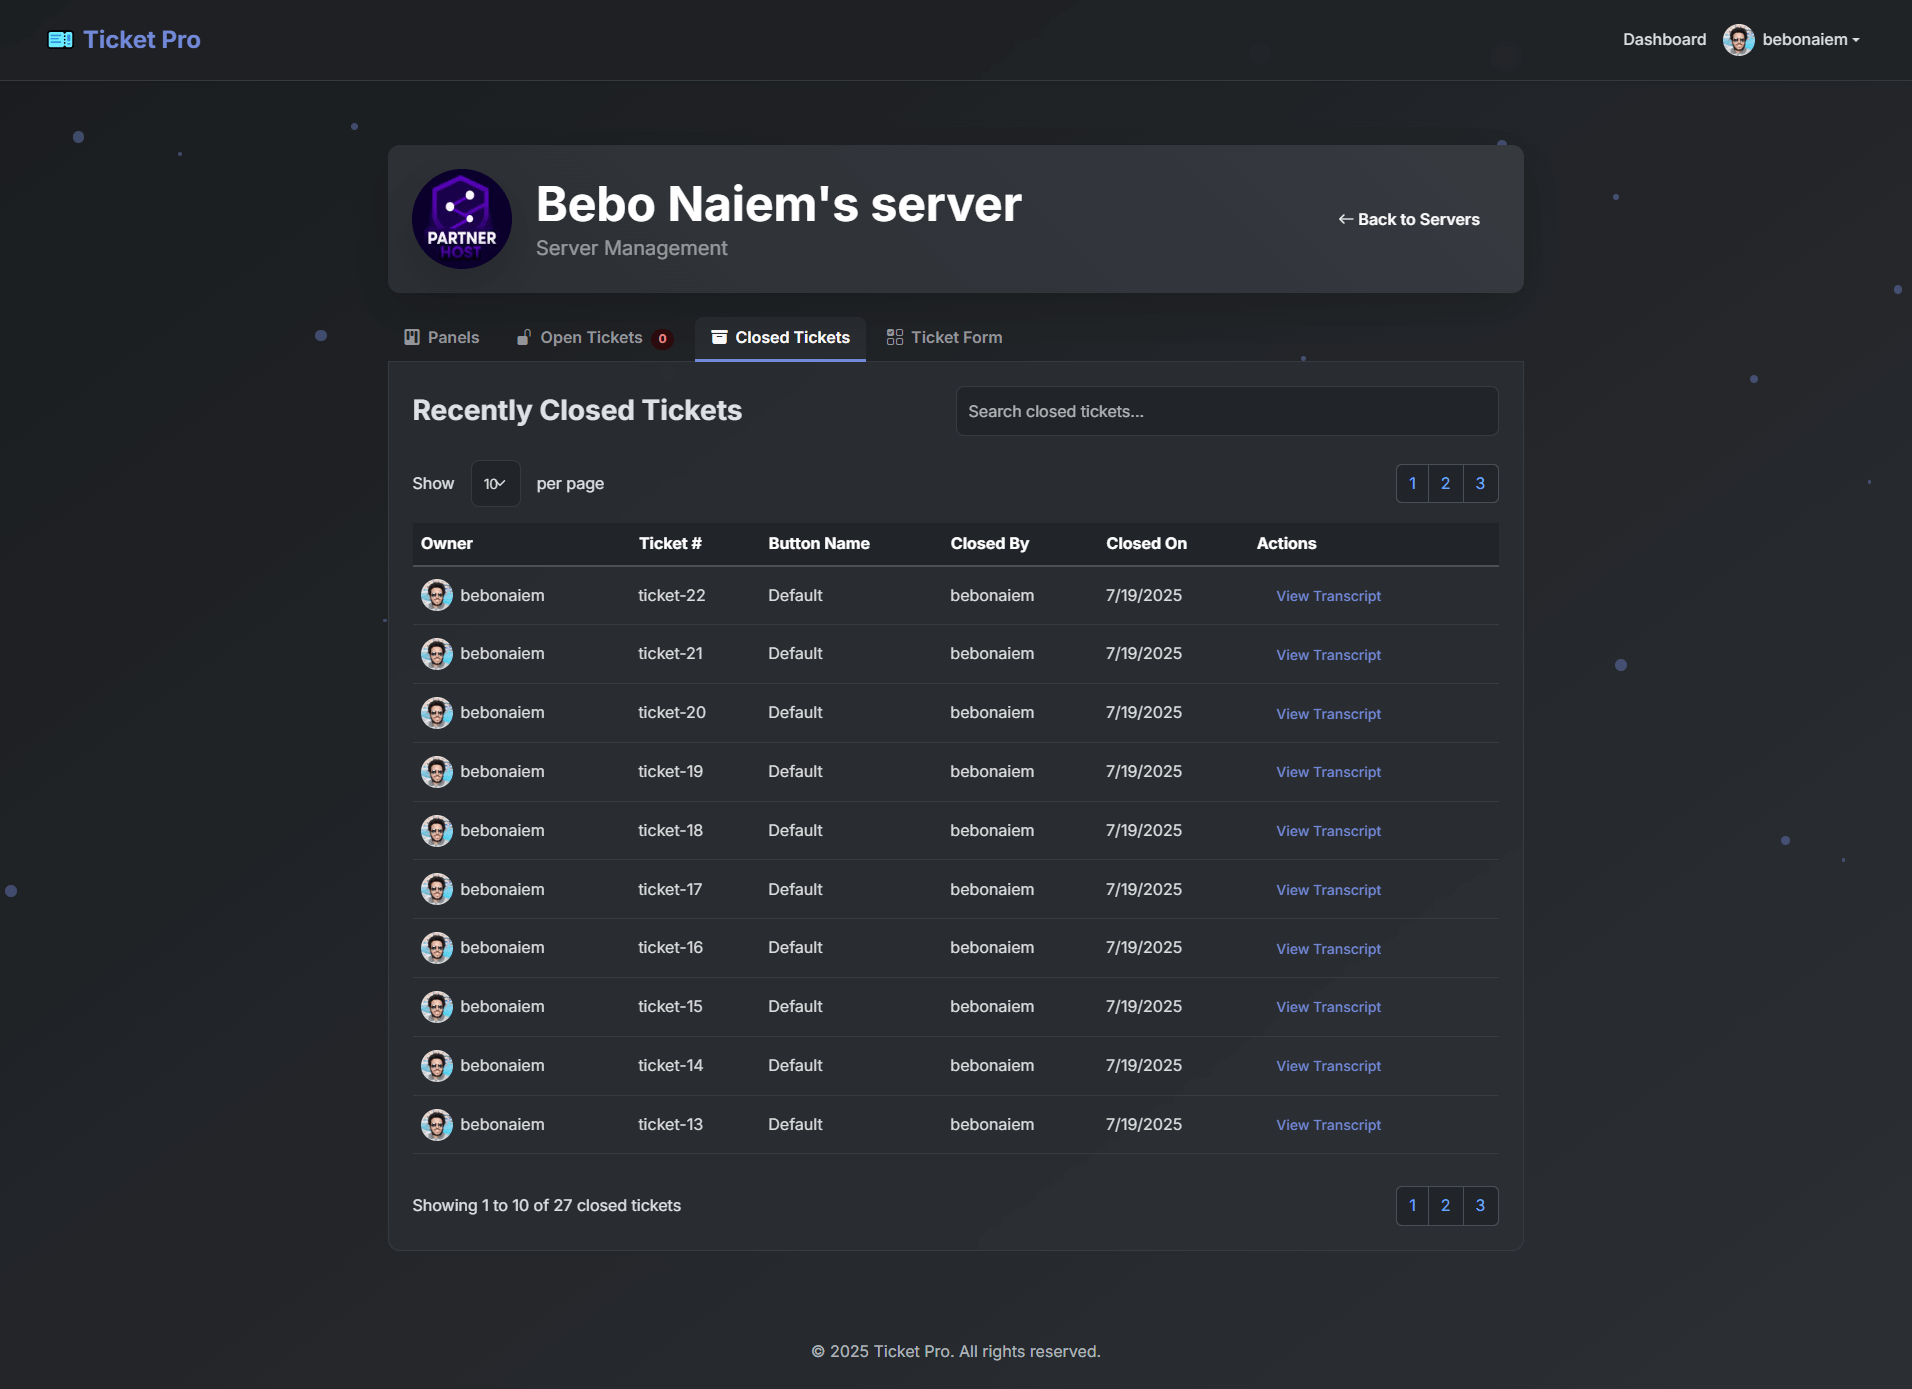Open the transcript for ticket-13

click(1328, 1126)
